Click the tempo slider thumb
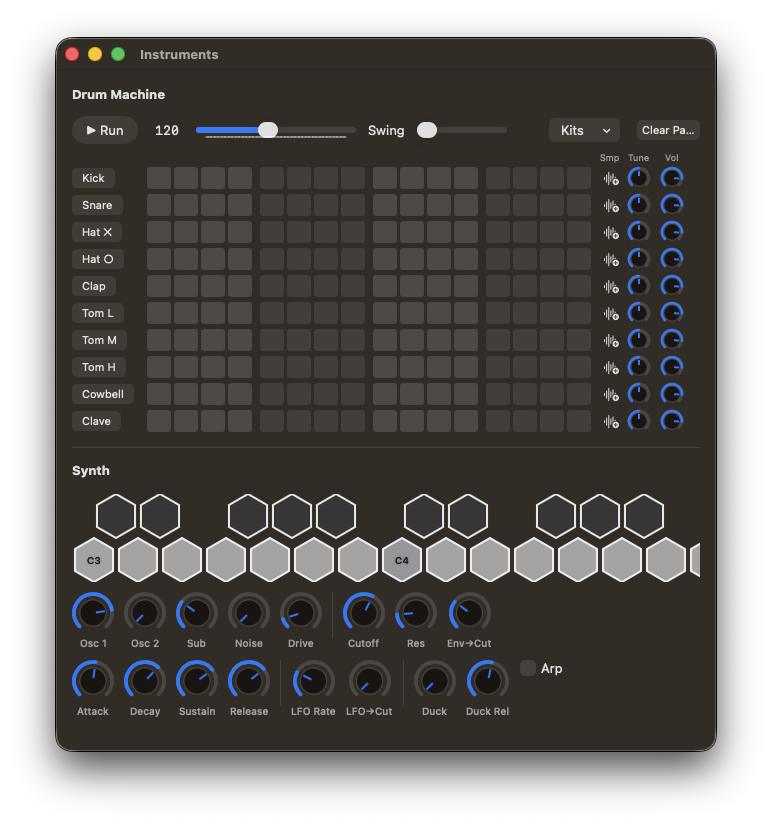Screen dimensions: 772x825 pos(268,130)
